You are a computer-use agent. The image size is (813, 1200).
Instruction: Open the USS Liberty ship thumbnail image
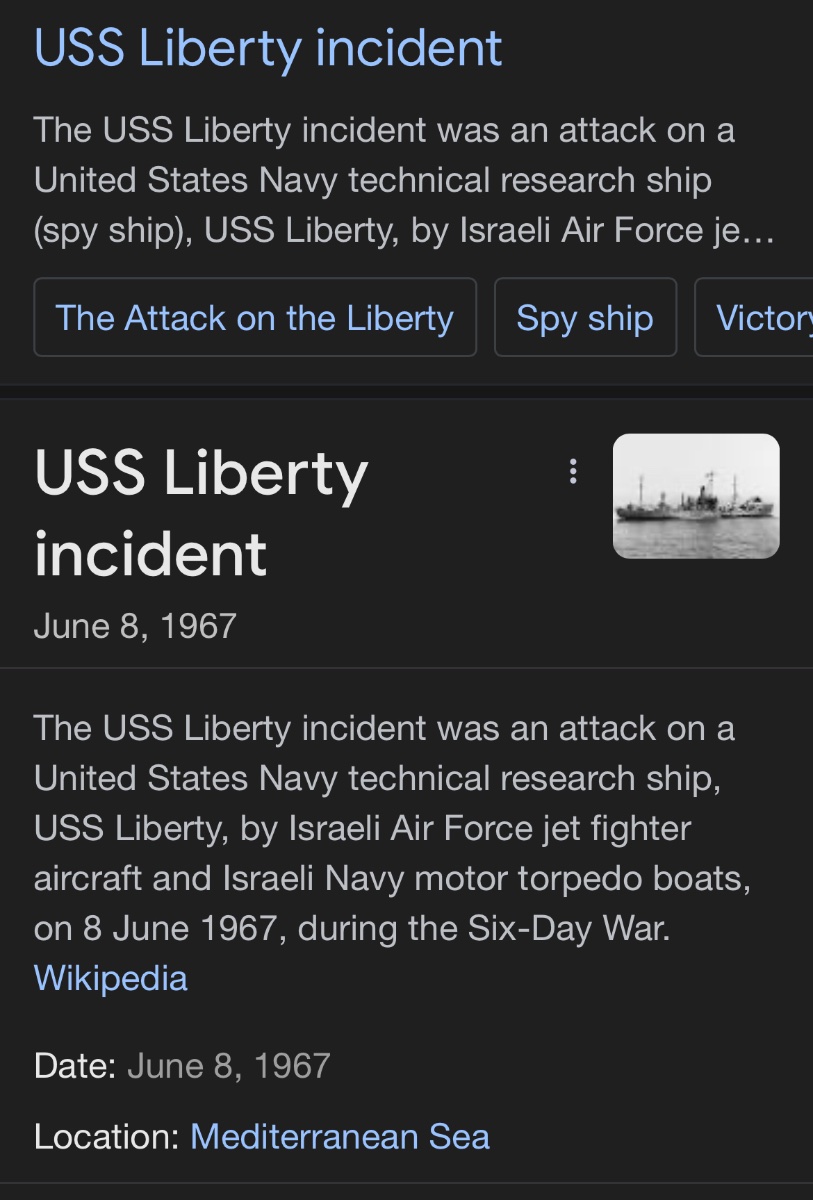(696, 496)
